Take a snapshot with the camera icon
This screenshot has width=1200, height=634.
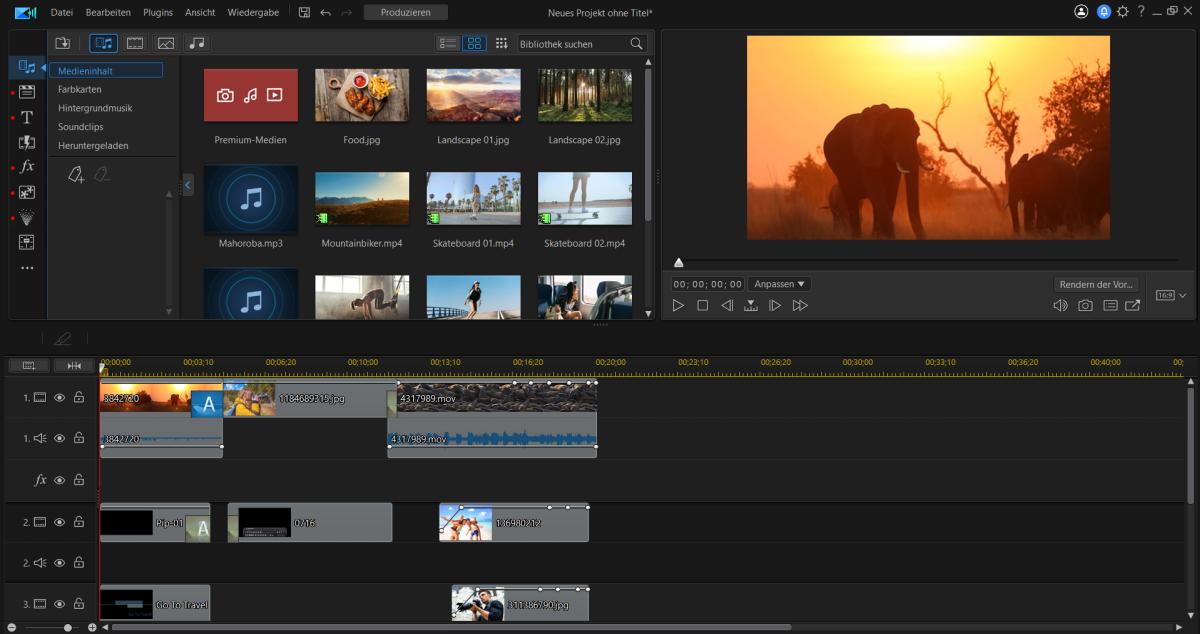tap(1085, 306)
